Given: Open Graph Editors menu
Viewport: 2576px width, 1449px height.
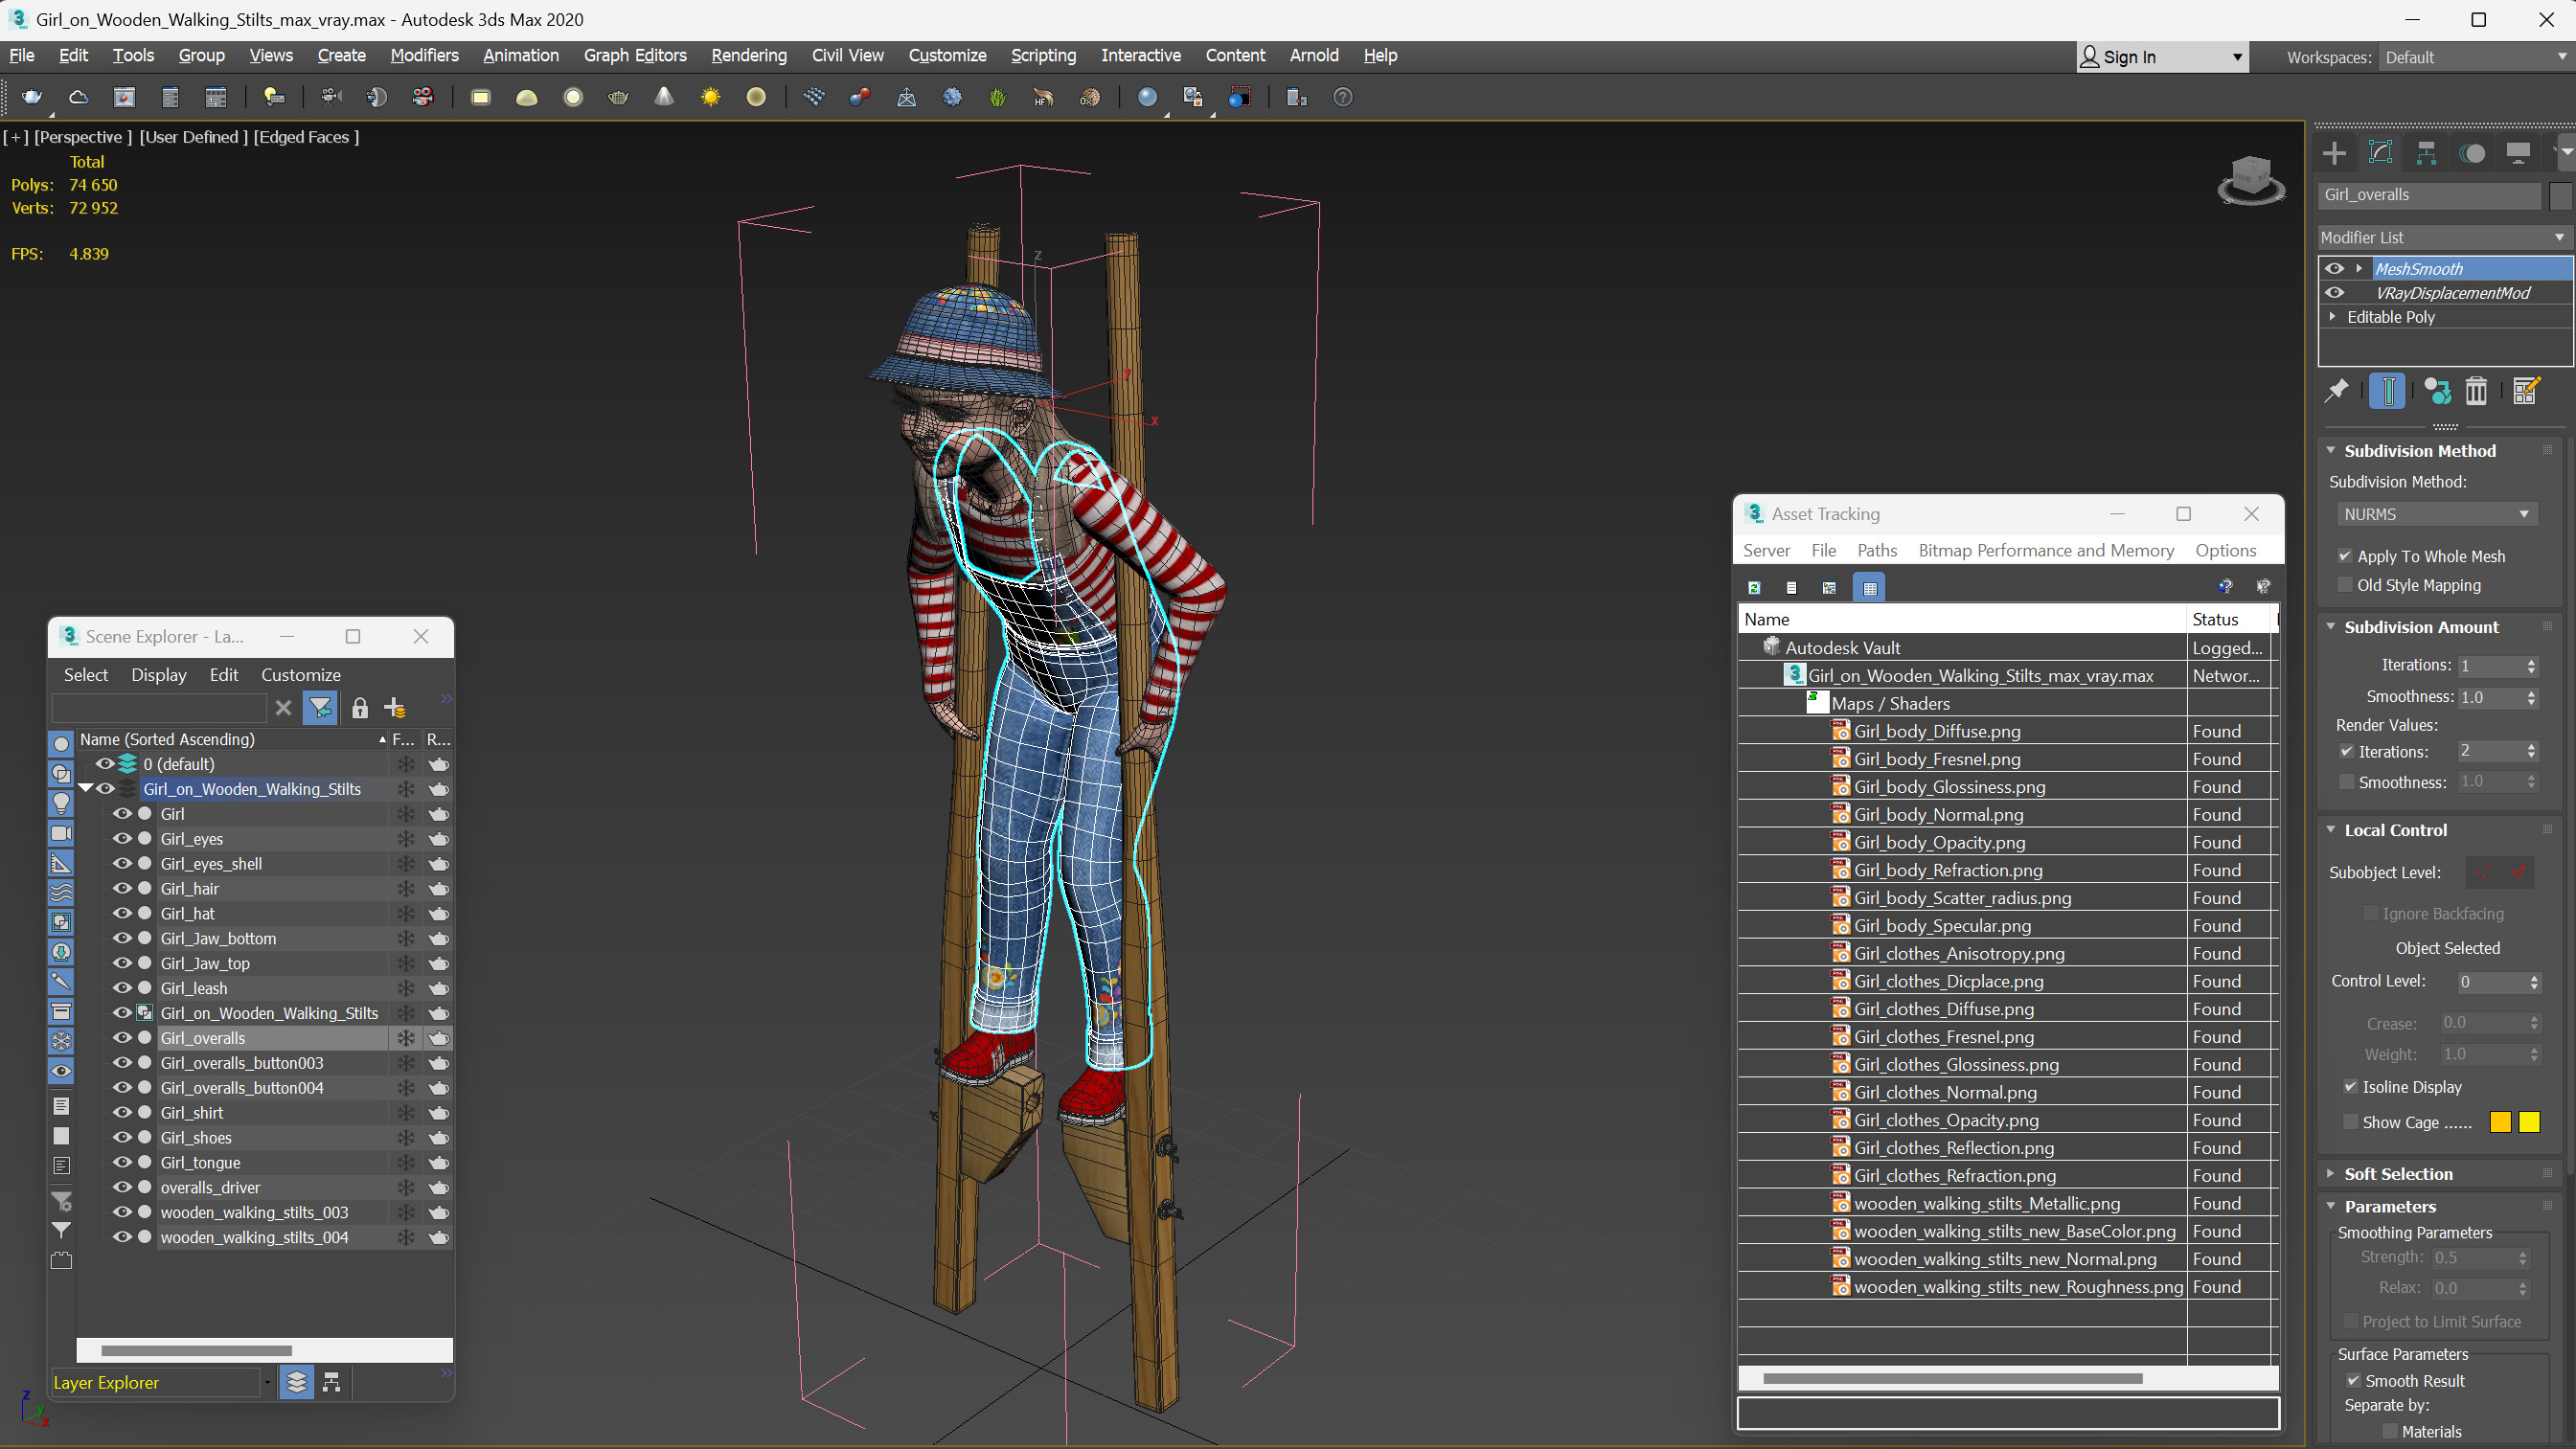Looking at the screenshot, I should [635, 55].
